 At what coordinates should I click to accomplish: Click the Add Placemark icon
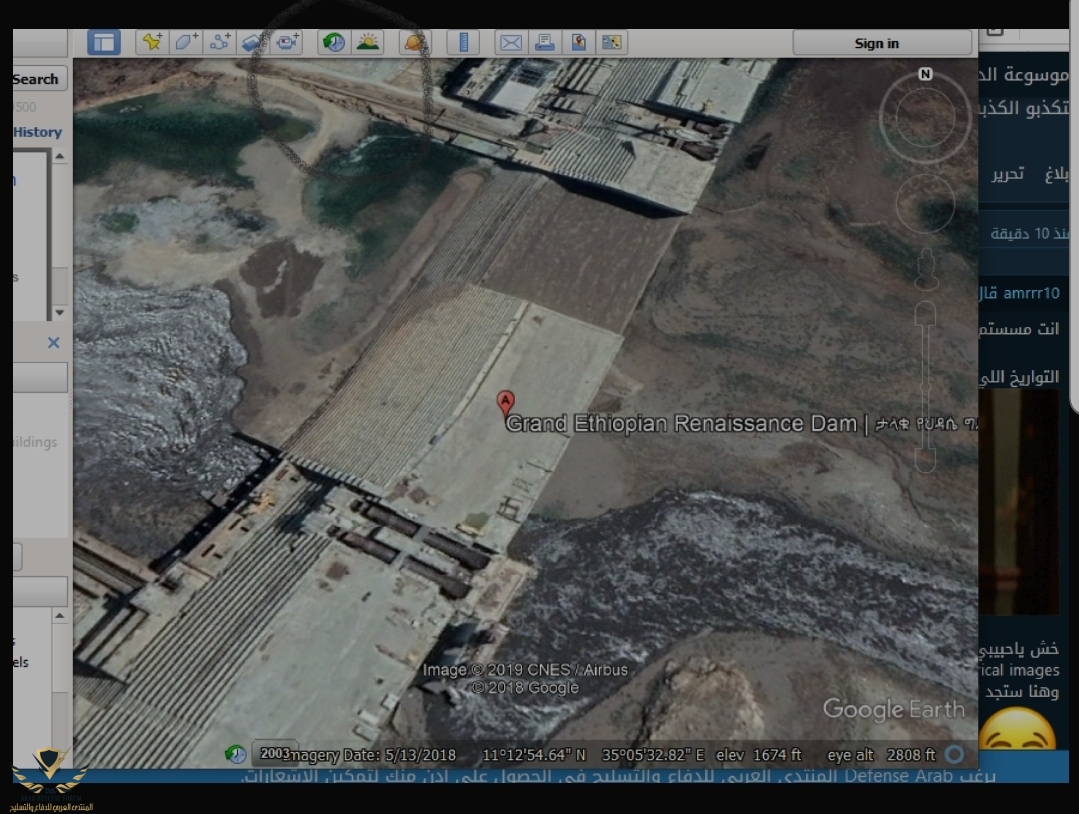click(151, 42)
